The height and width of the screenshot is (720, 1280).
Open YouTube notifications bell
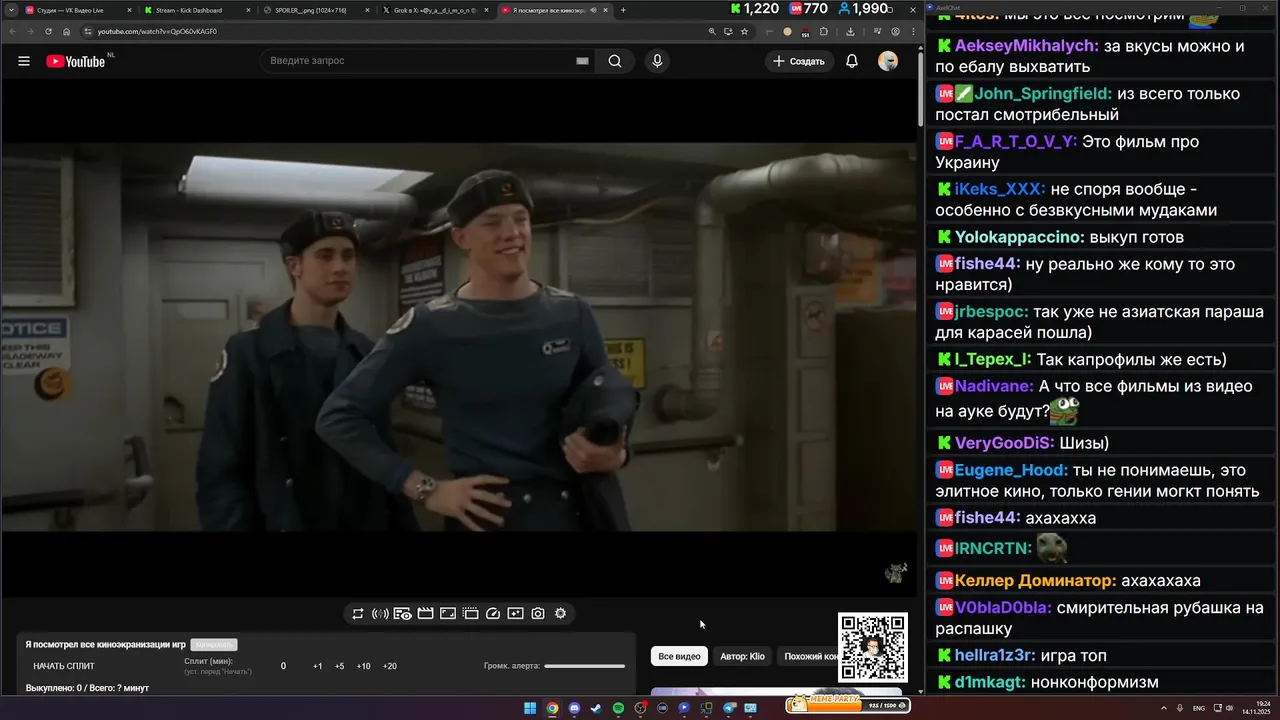coord(852,61)
